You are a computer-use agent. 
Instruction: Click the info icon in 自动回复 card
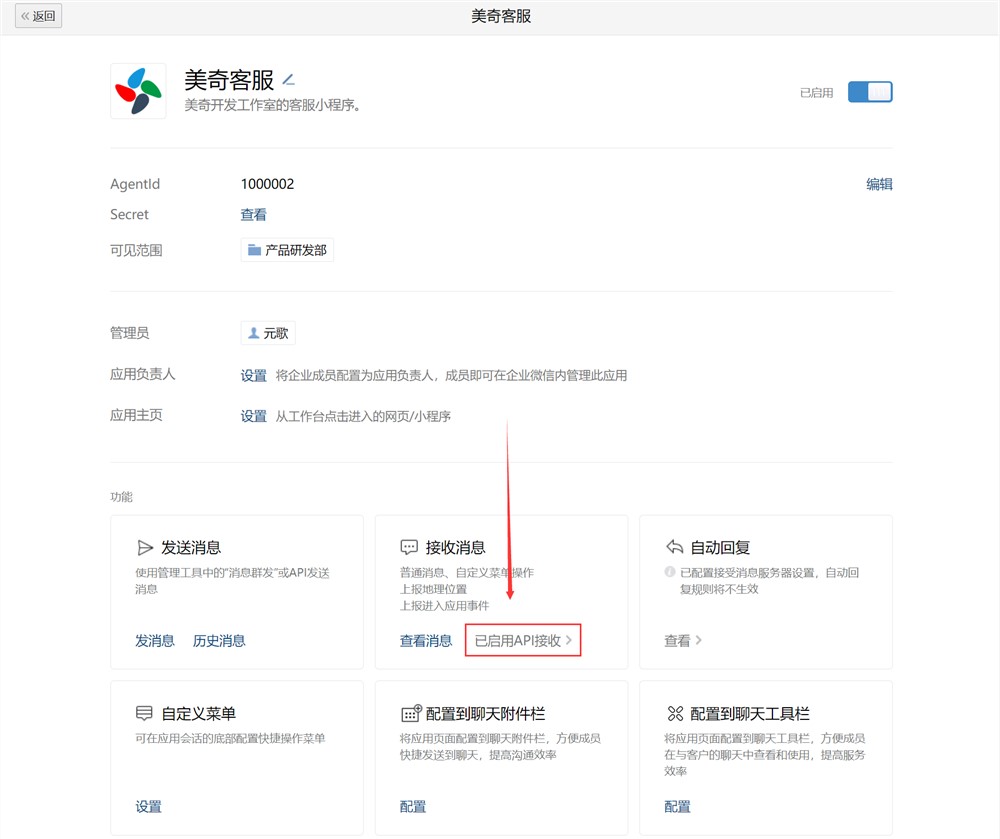click(x=670, y=572)
